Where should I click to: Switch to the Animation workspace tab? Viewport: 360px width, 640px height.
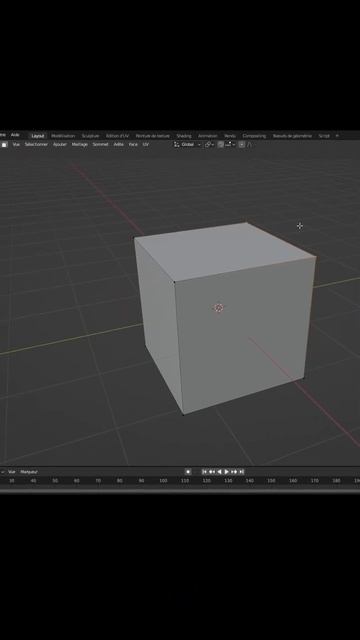[x=208, y=136]
